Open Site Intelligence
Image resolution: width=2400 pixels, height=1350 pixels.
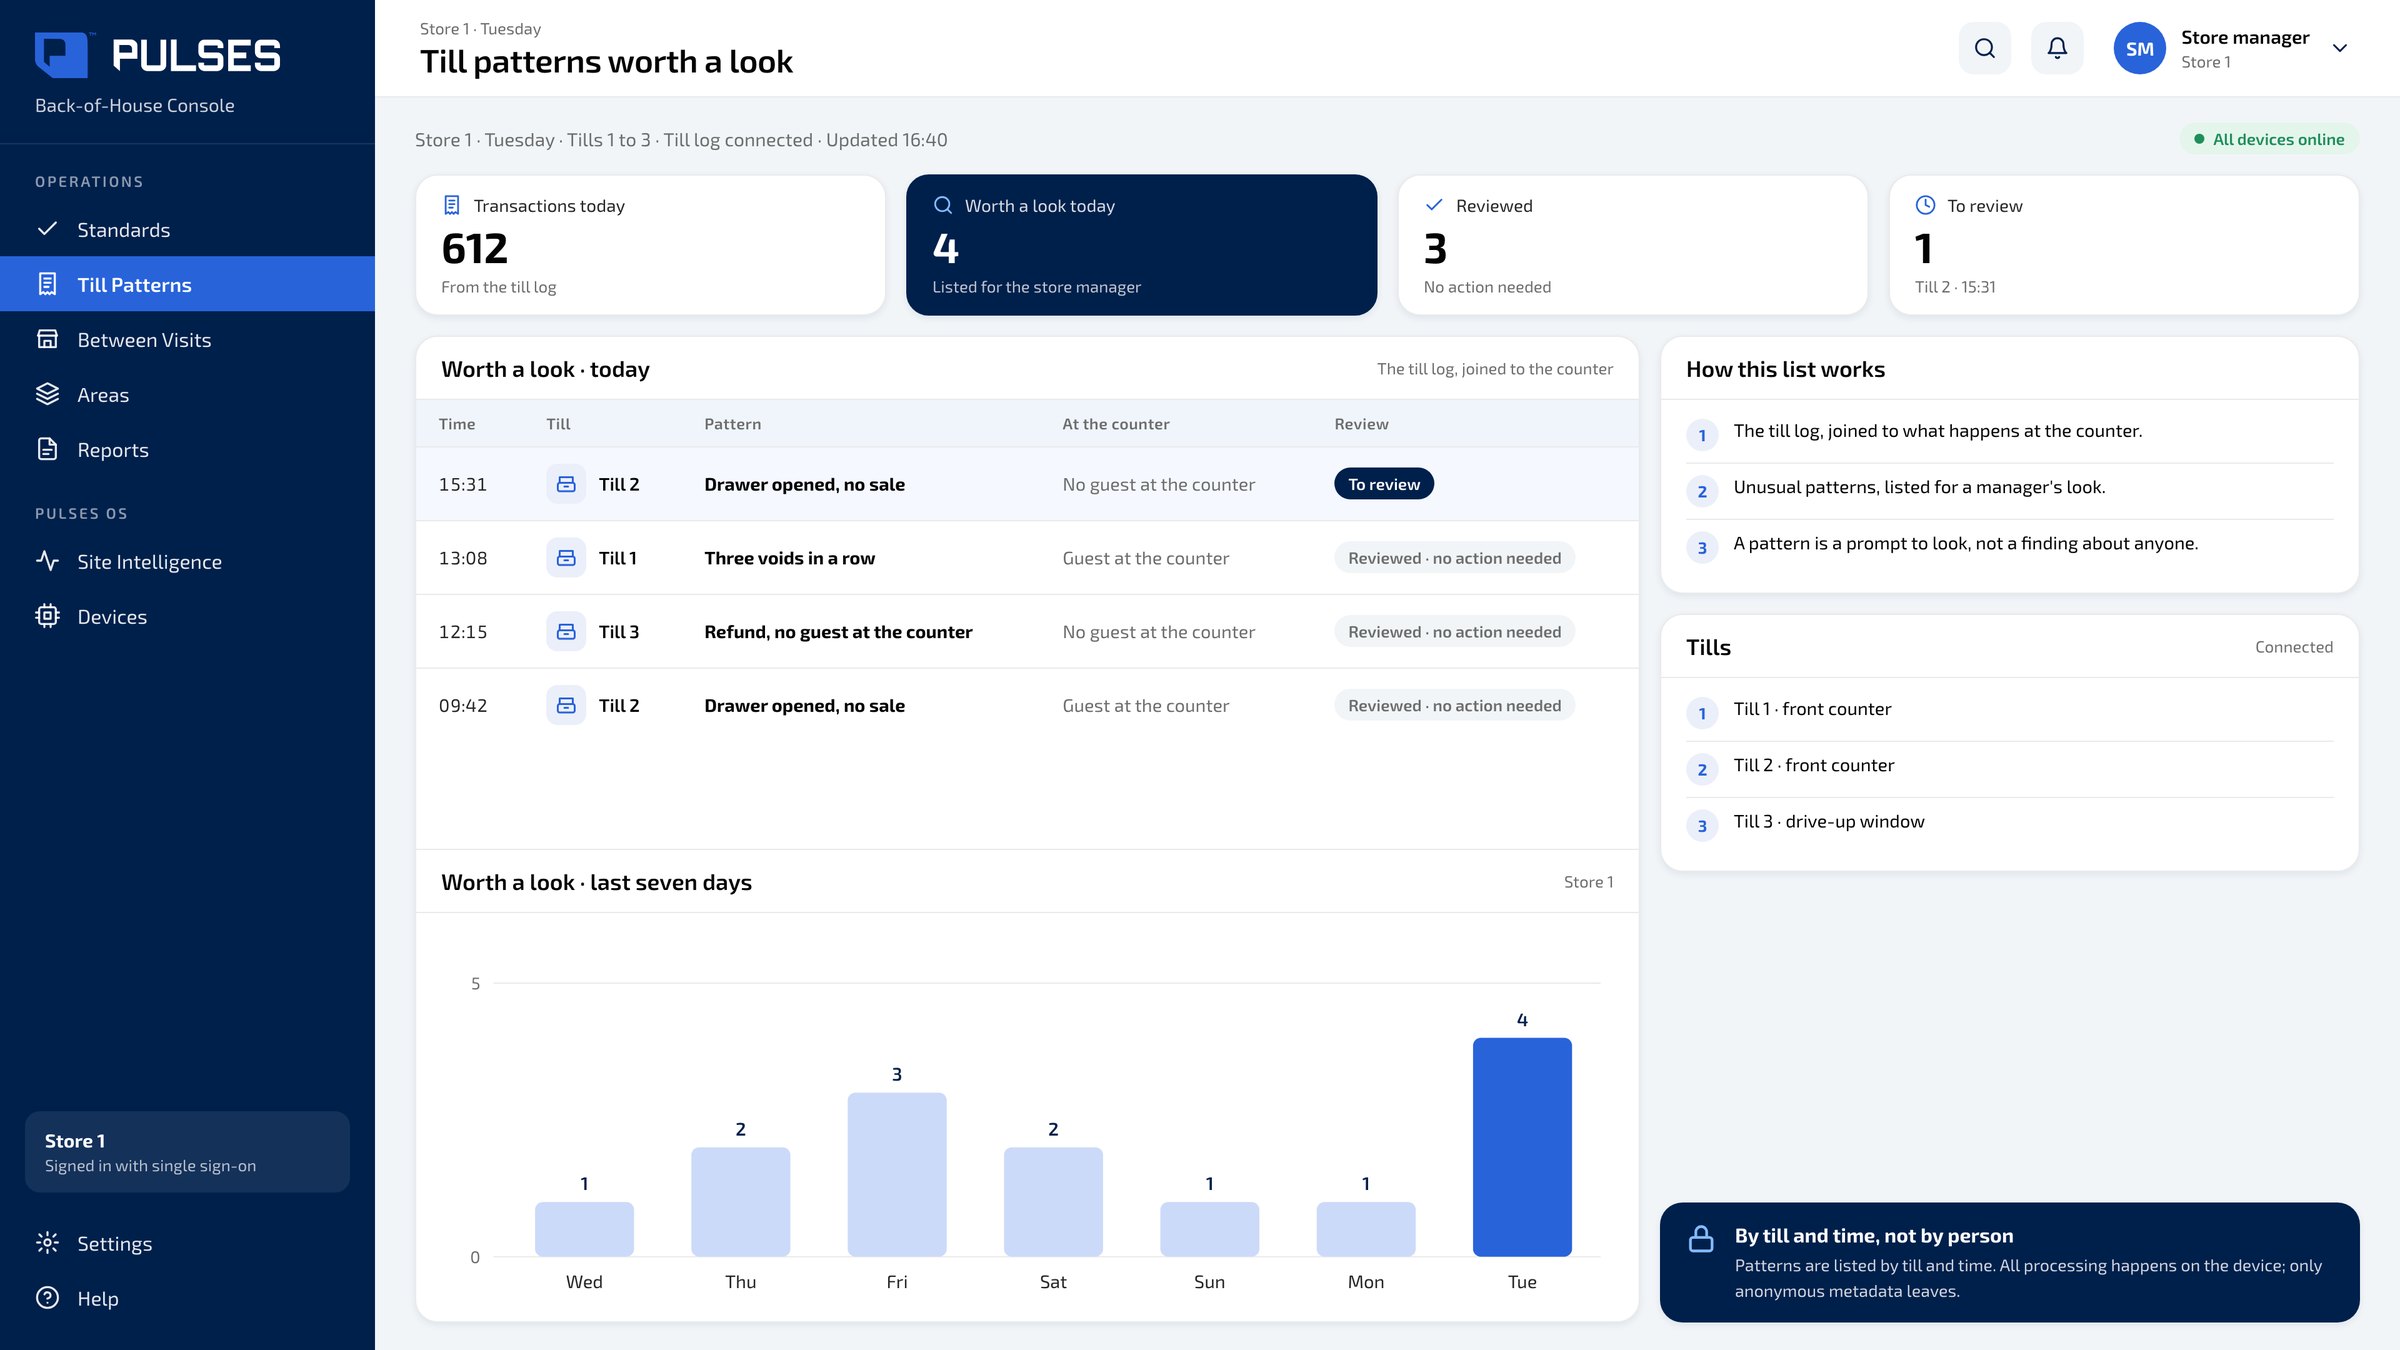coord(187,561)
